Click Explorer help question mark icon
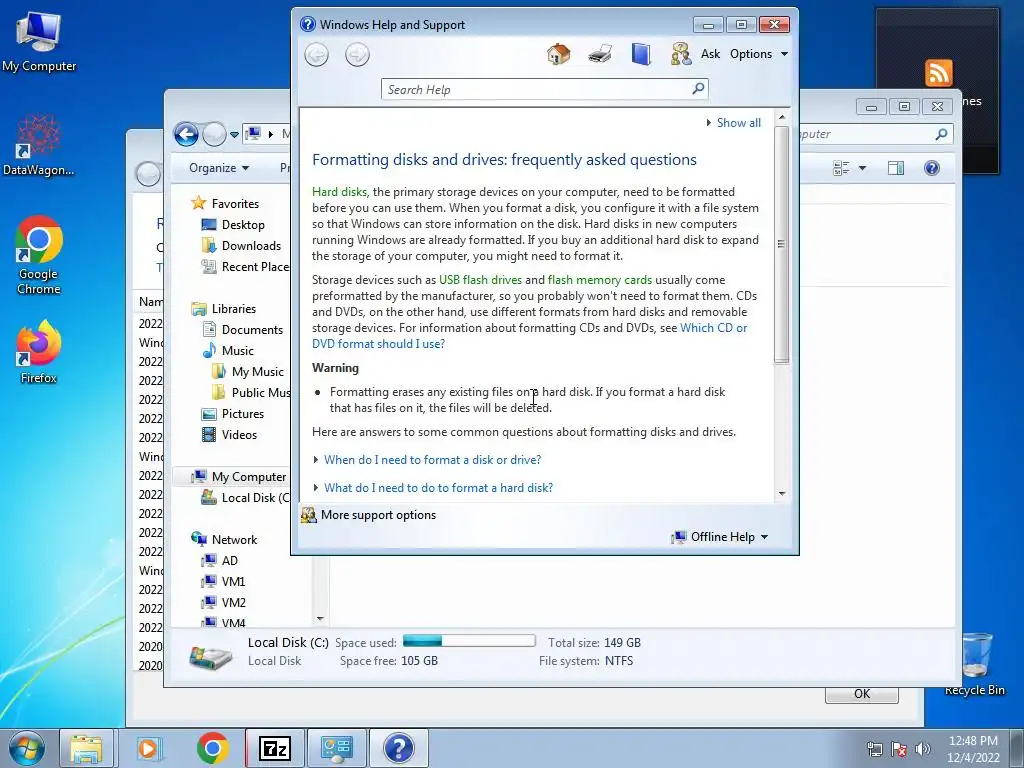Viewport: 1024px width, 768px height. coord(932,168)
